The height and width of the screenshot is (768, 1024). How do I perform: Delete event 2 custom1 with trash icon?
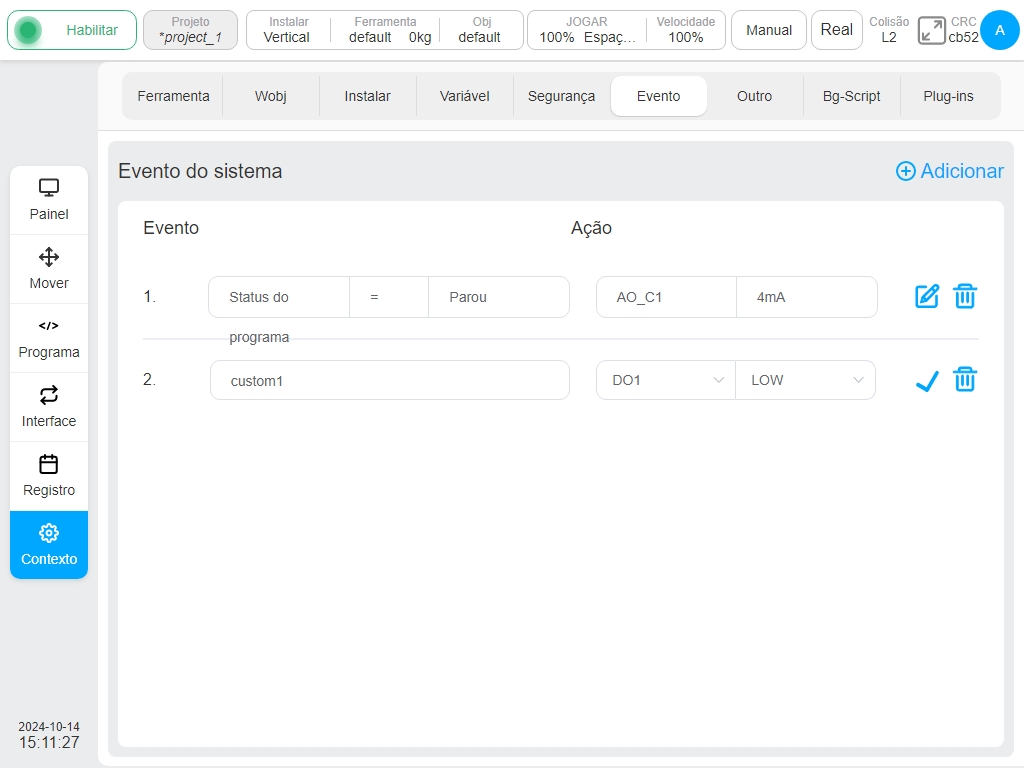point(965,379)
